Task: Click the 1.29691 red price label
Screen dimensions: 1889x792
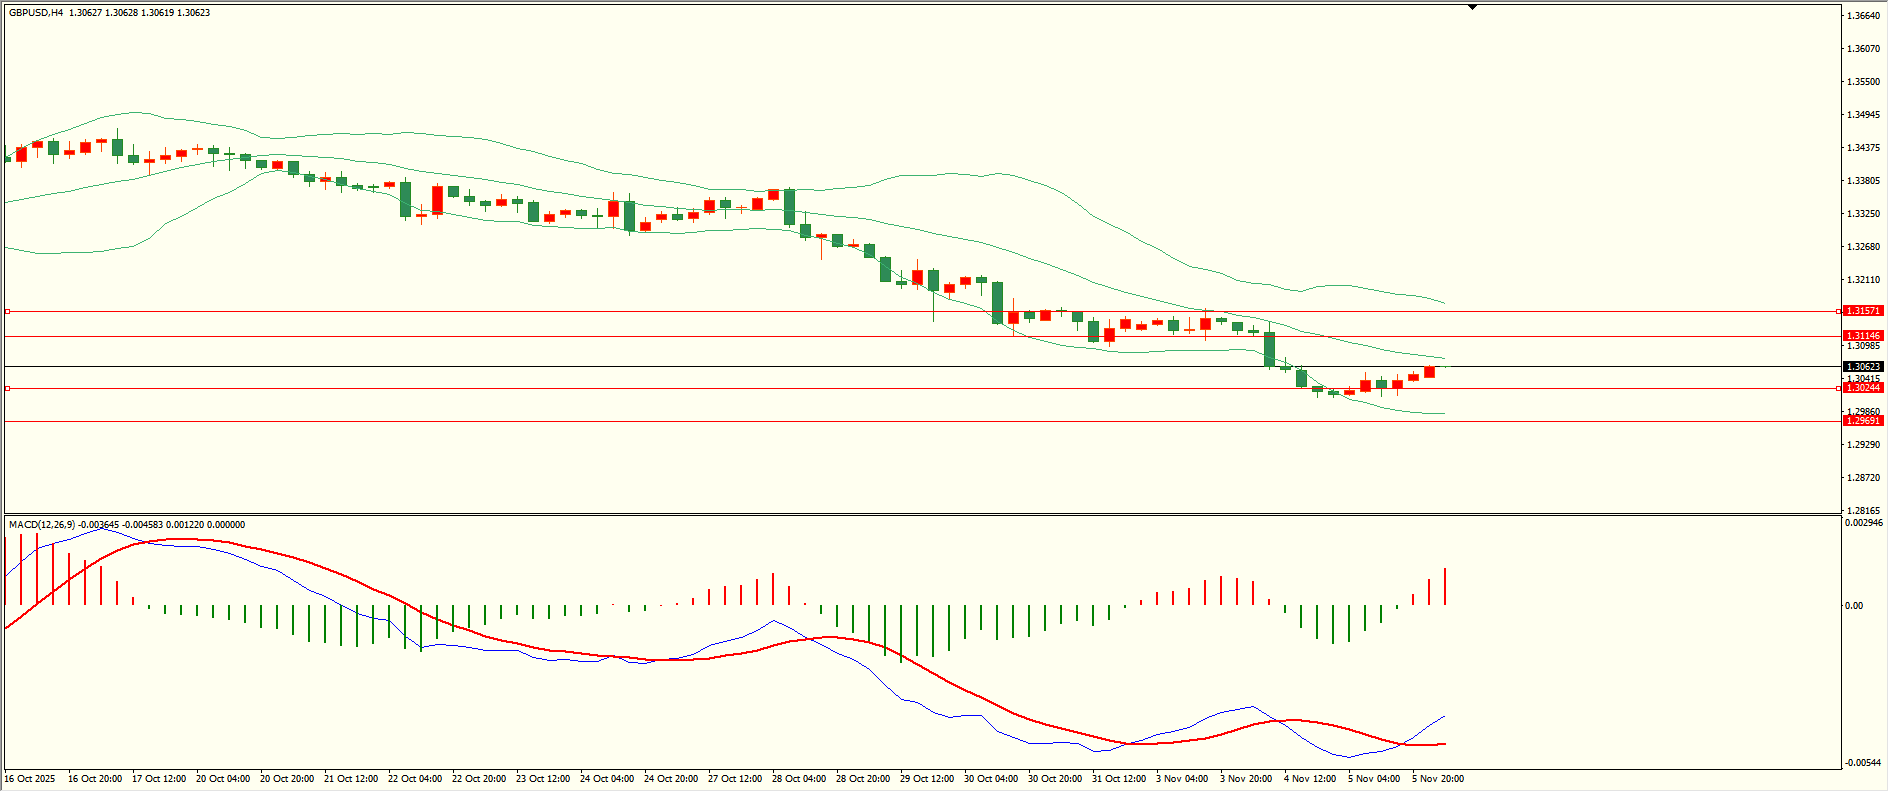Action: pos(1863,421)
